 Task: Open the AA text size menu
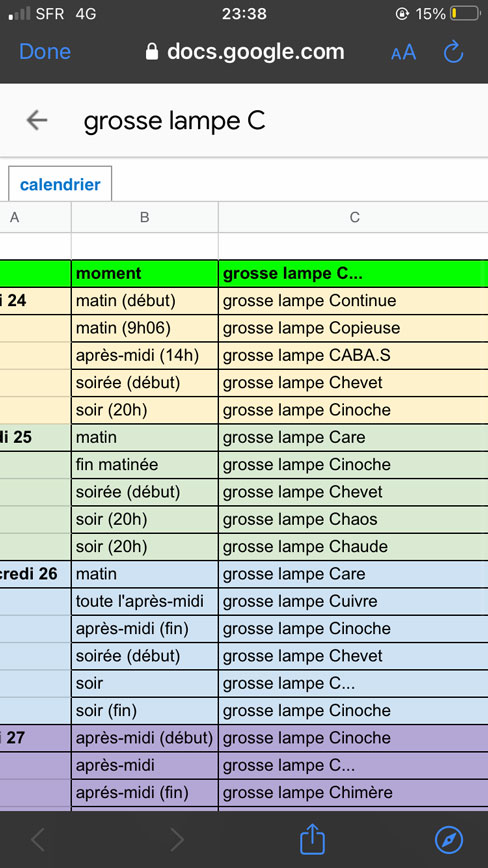click(403, 53)
